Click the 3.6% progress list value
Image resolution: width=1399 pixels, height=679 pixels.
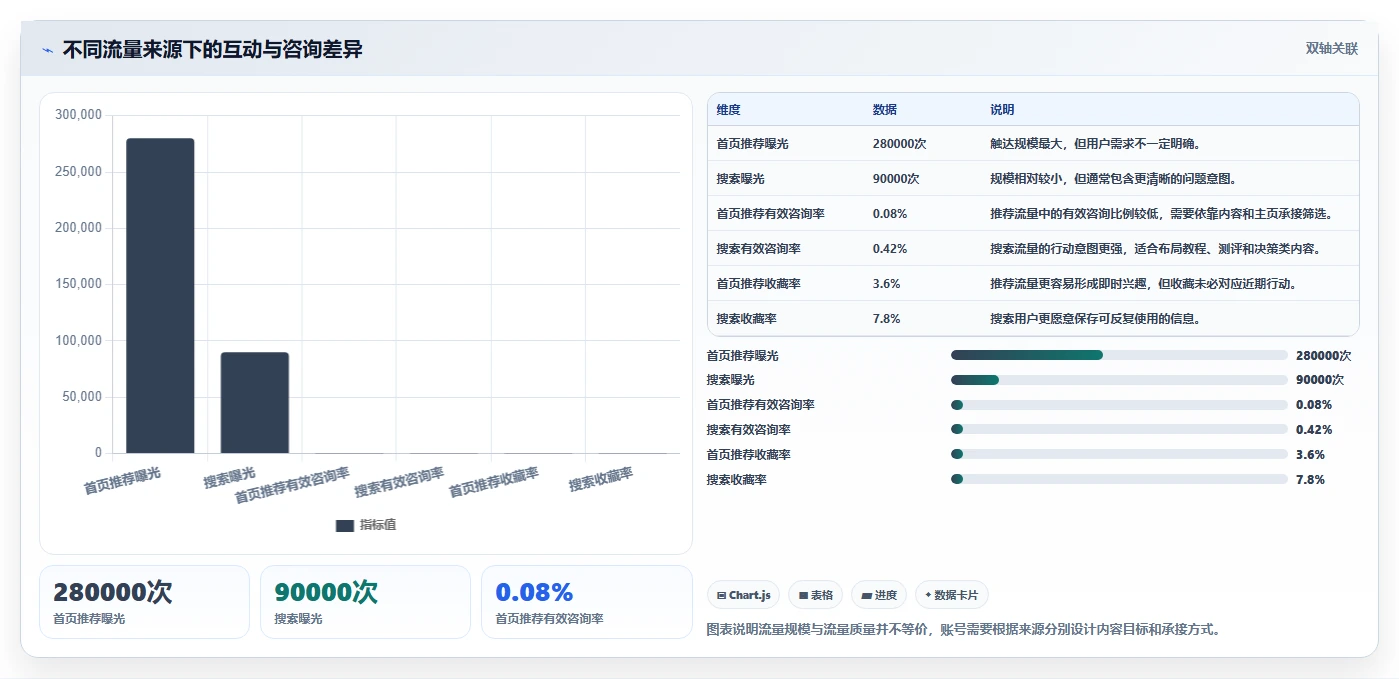point(1310,455)
